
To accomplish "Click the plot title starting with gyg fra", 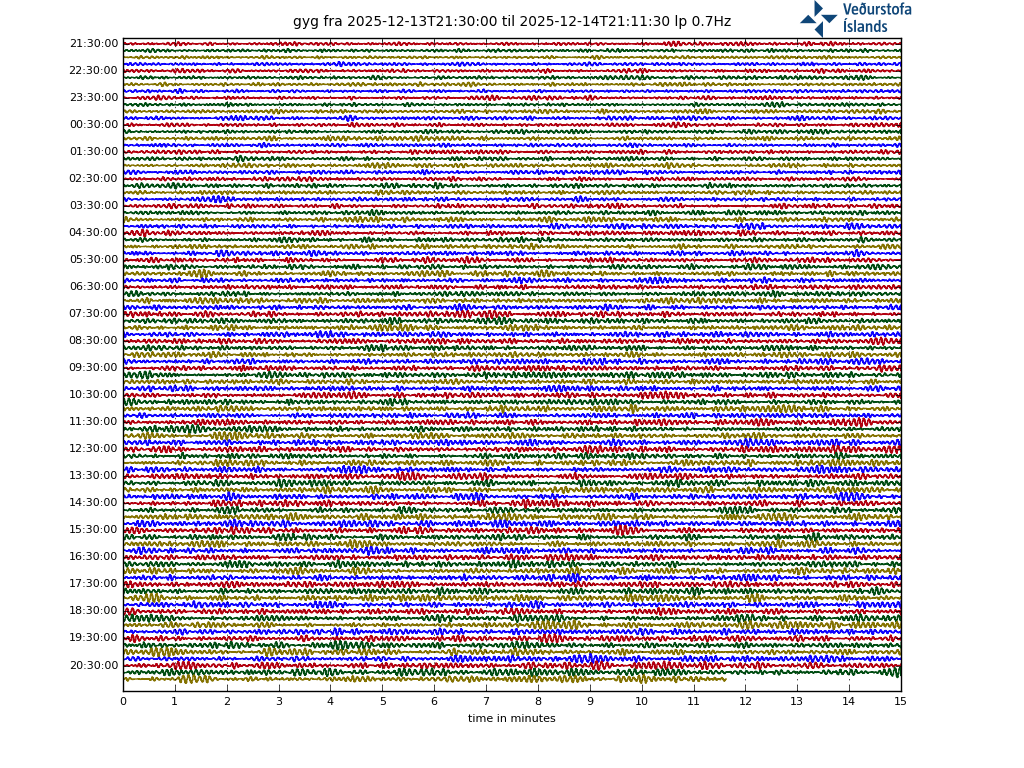I will point(511,22).
